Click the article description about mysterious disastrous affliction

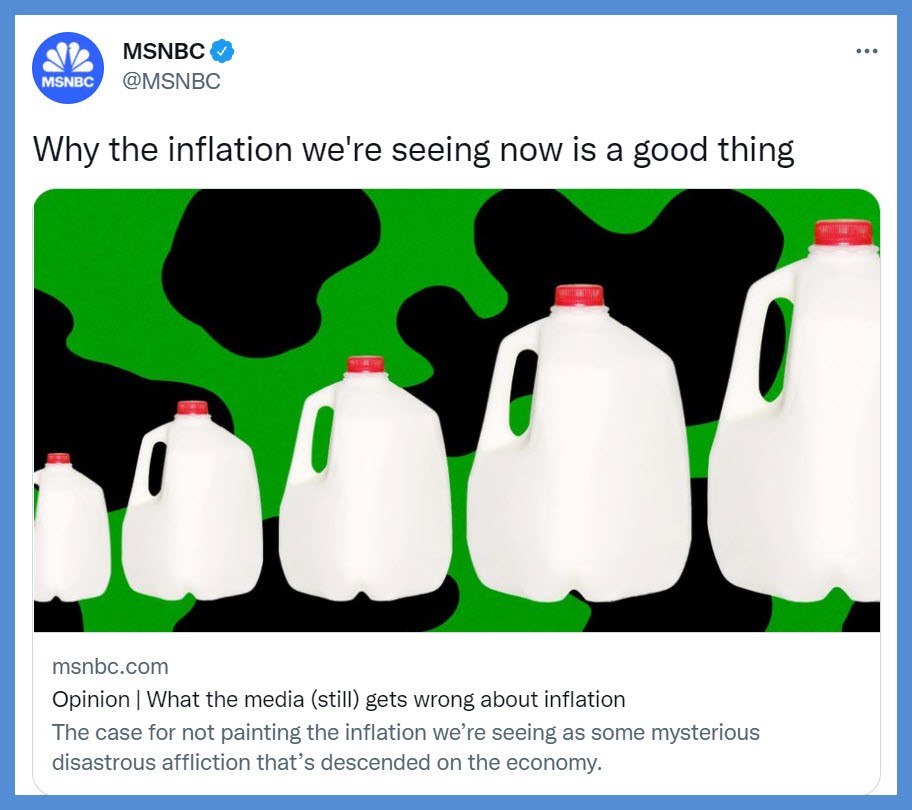click(405, 747)
